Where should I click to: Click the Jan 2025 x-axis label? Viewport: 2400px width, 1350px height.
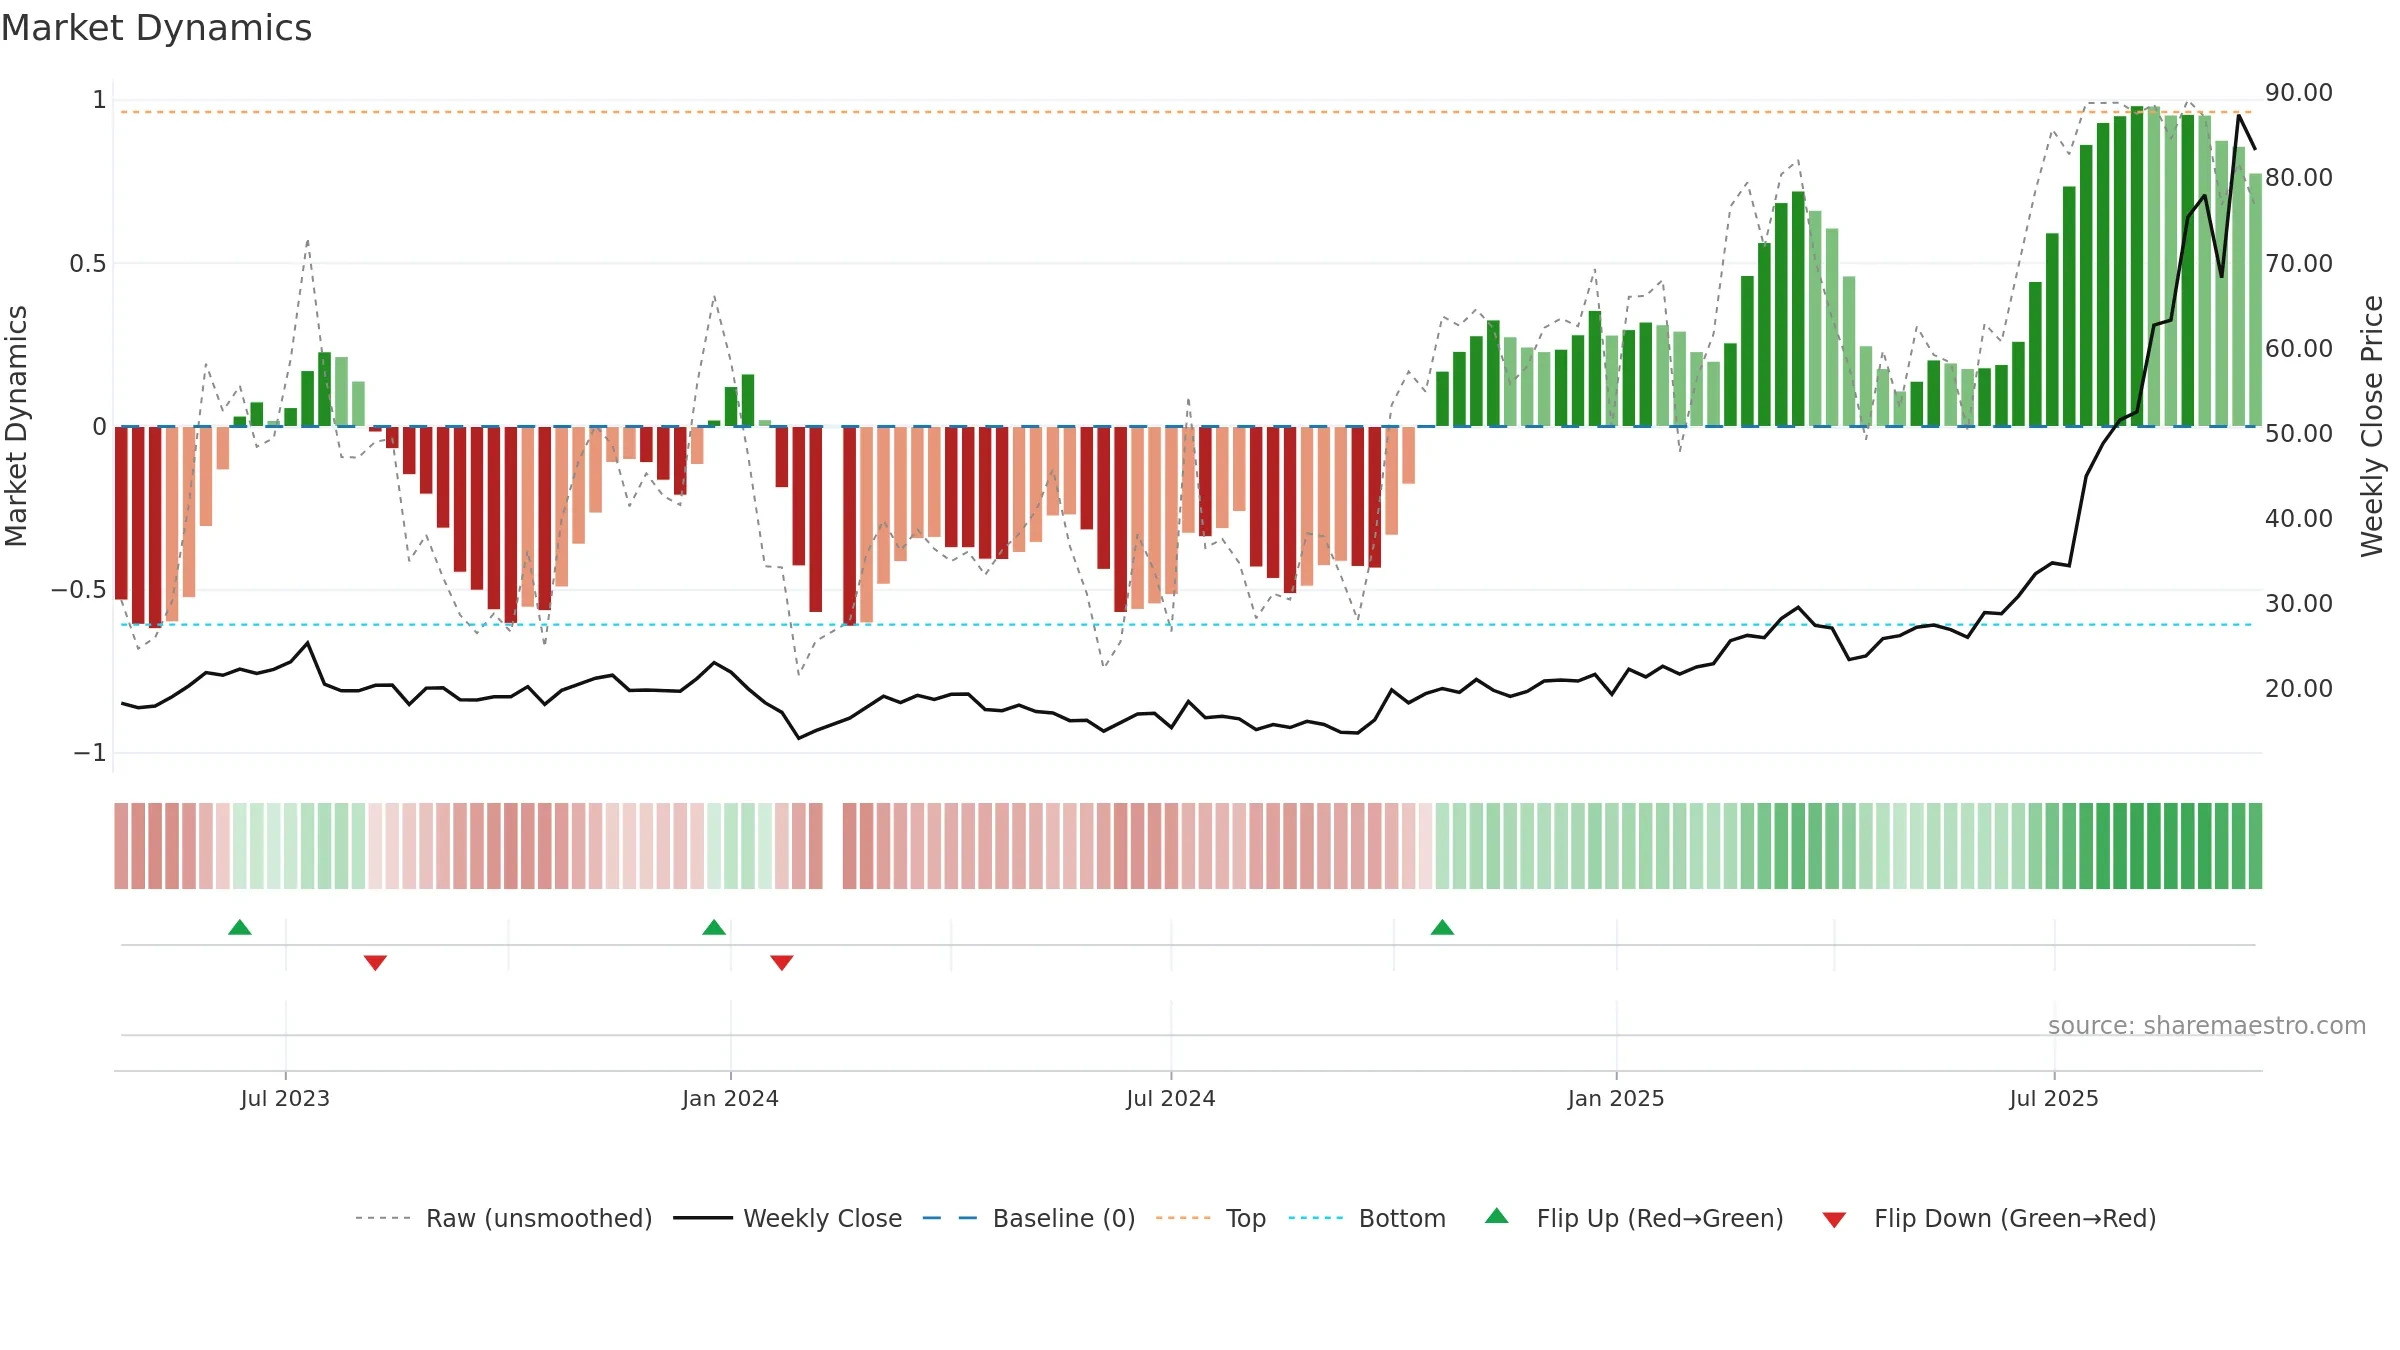pos(1616,1098)
